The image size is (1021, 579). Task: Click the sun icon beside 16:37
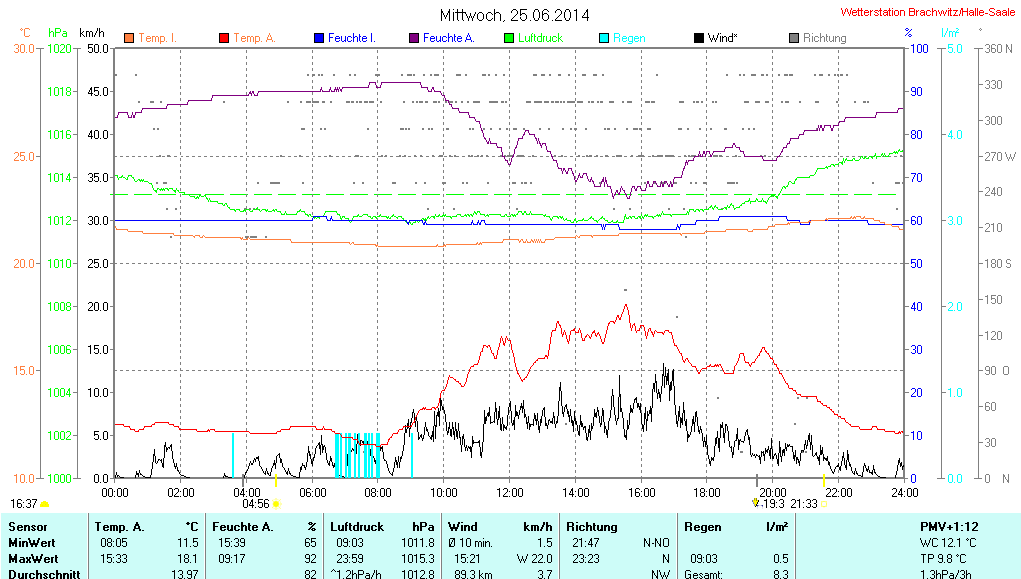click(x=45, y=504)
